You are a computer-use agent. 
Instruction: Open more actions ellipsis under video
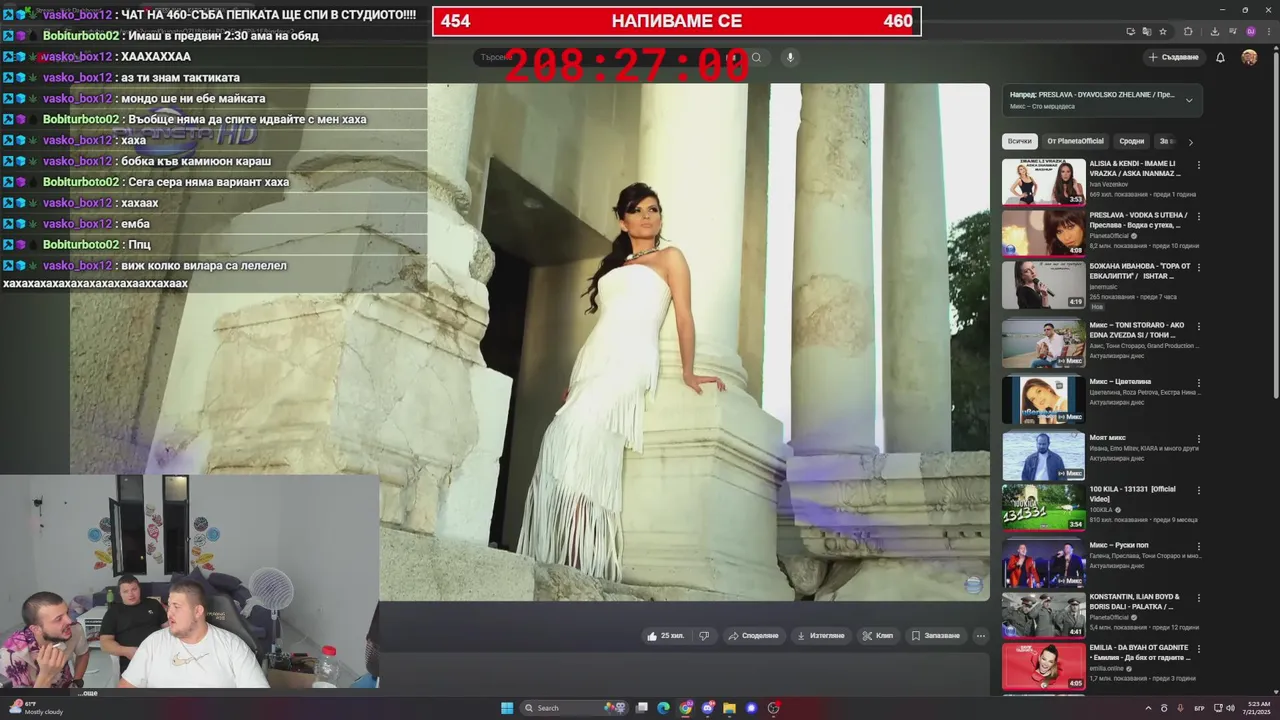pyautogui.click(x=980, y=635)
